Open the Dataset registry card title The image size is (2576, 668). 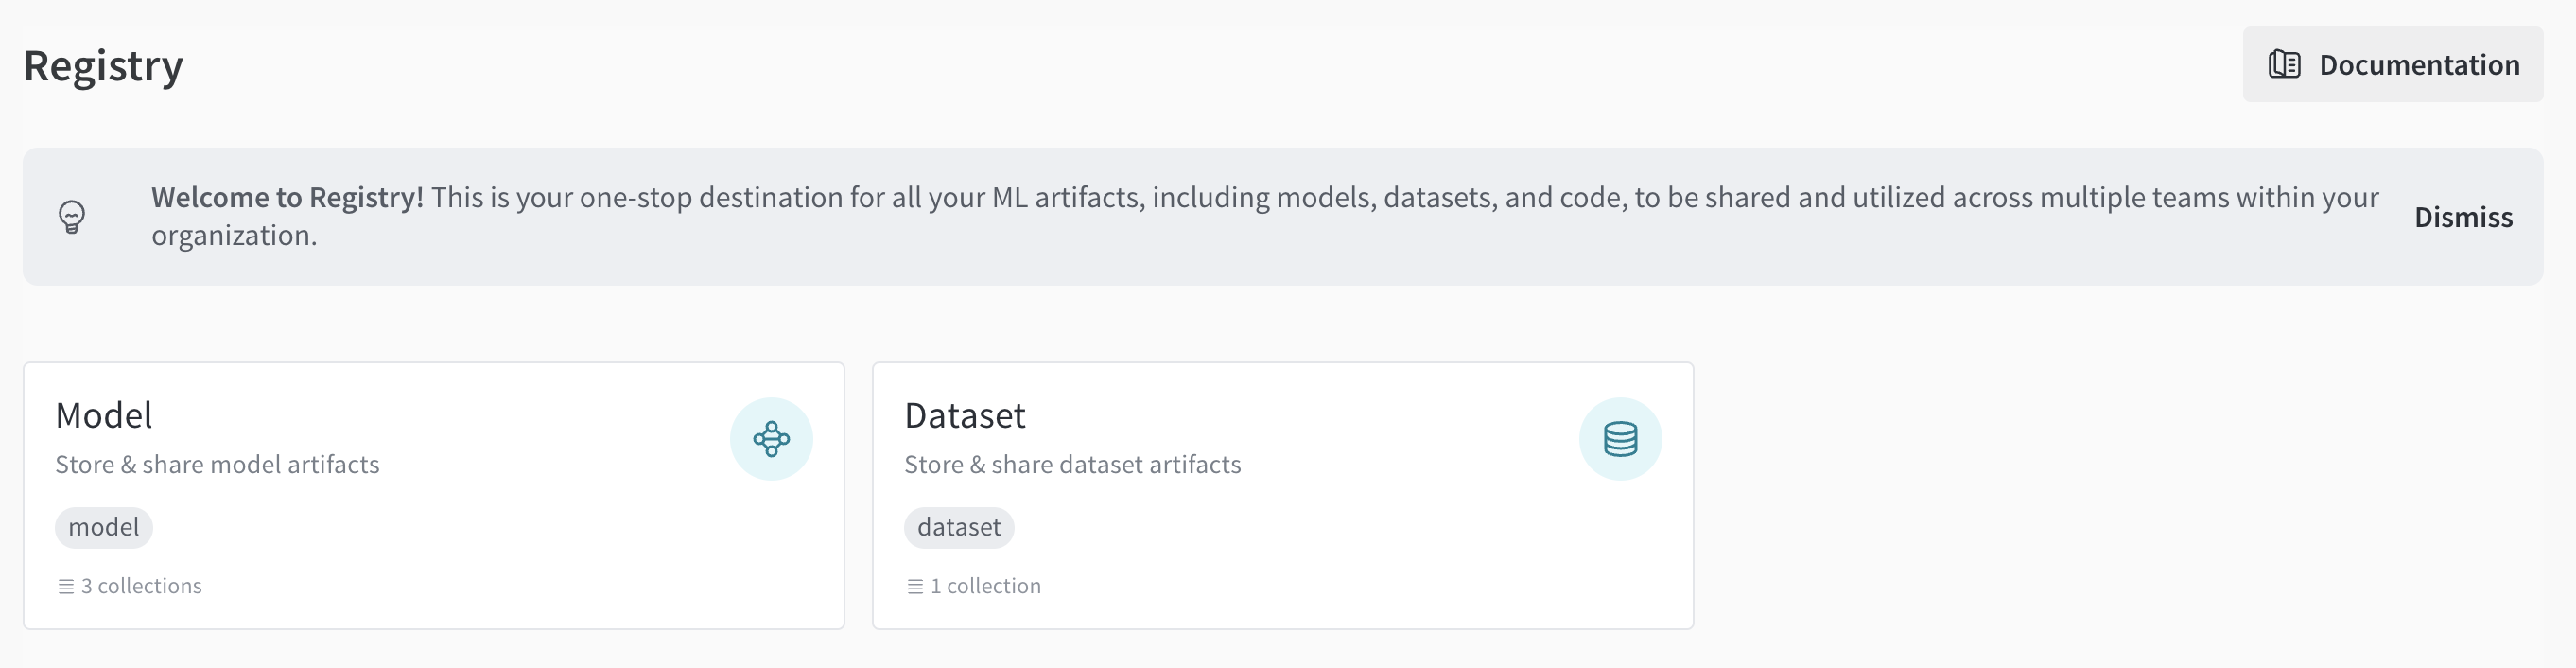point(965,415)
